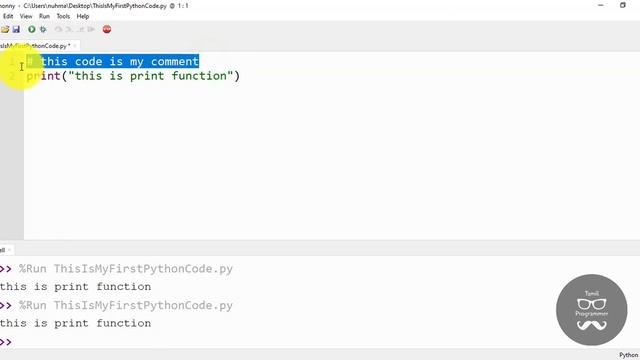Open the Help menu
Image resolution: width=640 pixels, height=360 pixels.
(82, 16)
